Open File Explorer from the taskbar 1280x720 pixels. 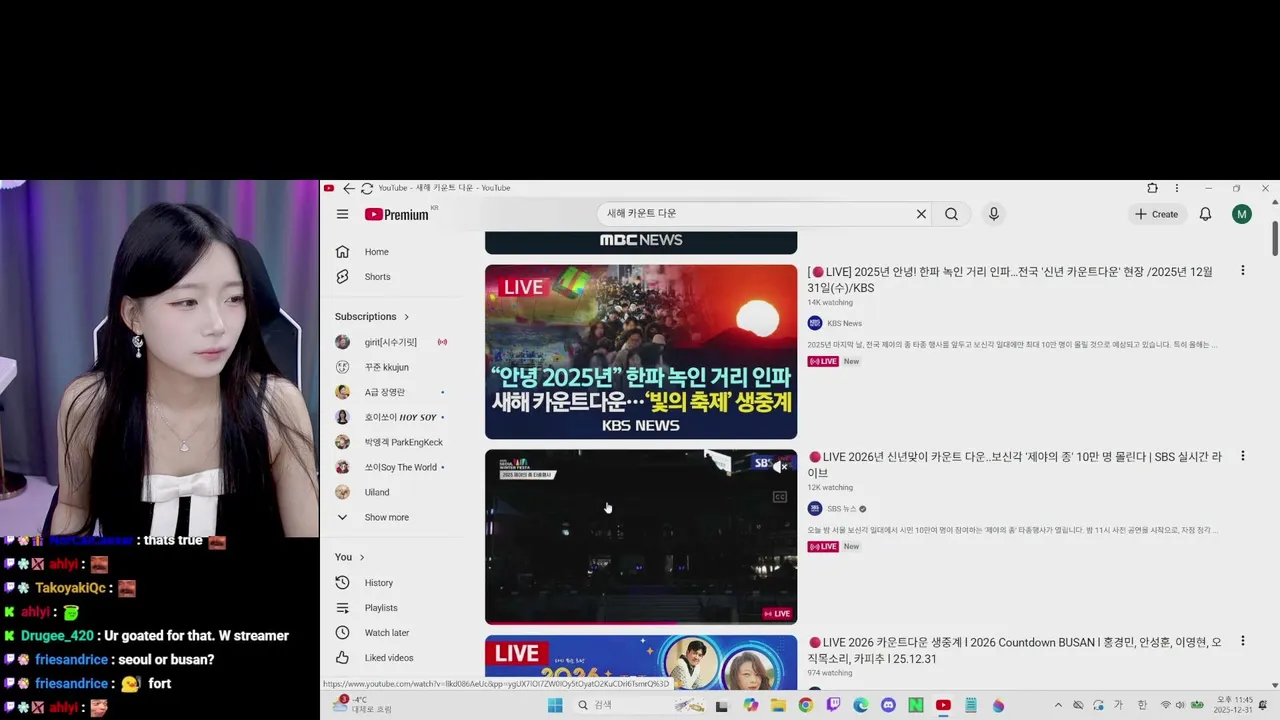pos(778,705)
